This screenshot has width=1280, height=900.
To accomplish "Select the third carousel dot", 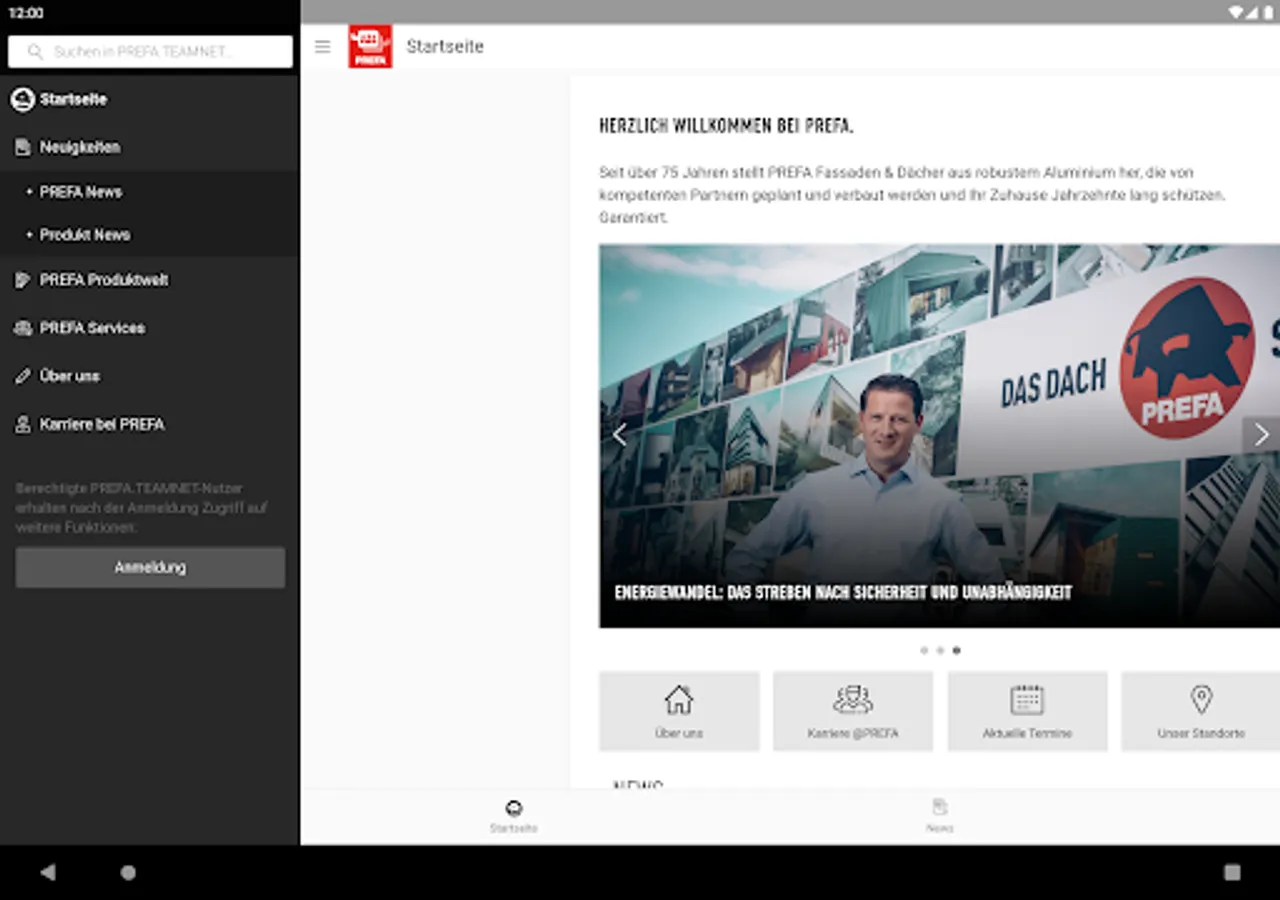I will [956, 650].
